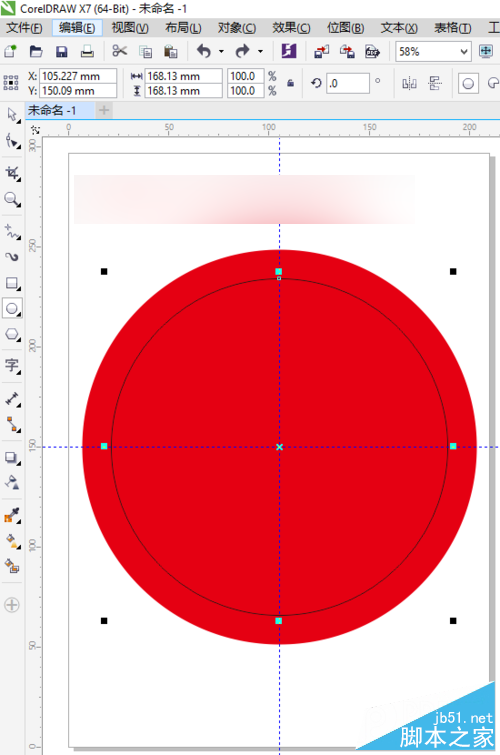
Task: Open the 视图(V) menu
Action: [x=130, y=28]
